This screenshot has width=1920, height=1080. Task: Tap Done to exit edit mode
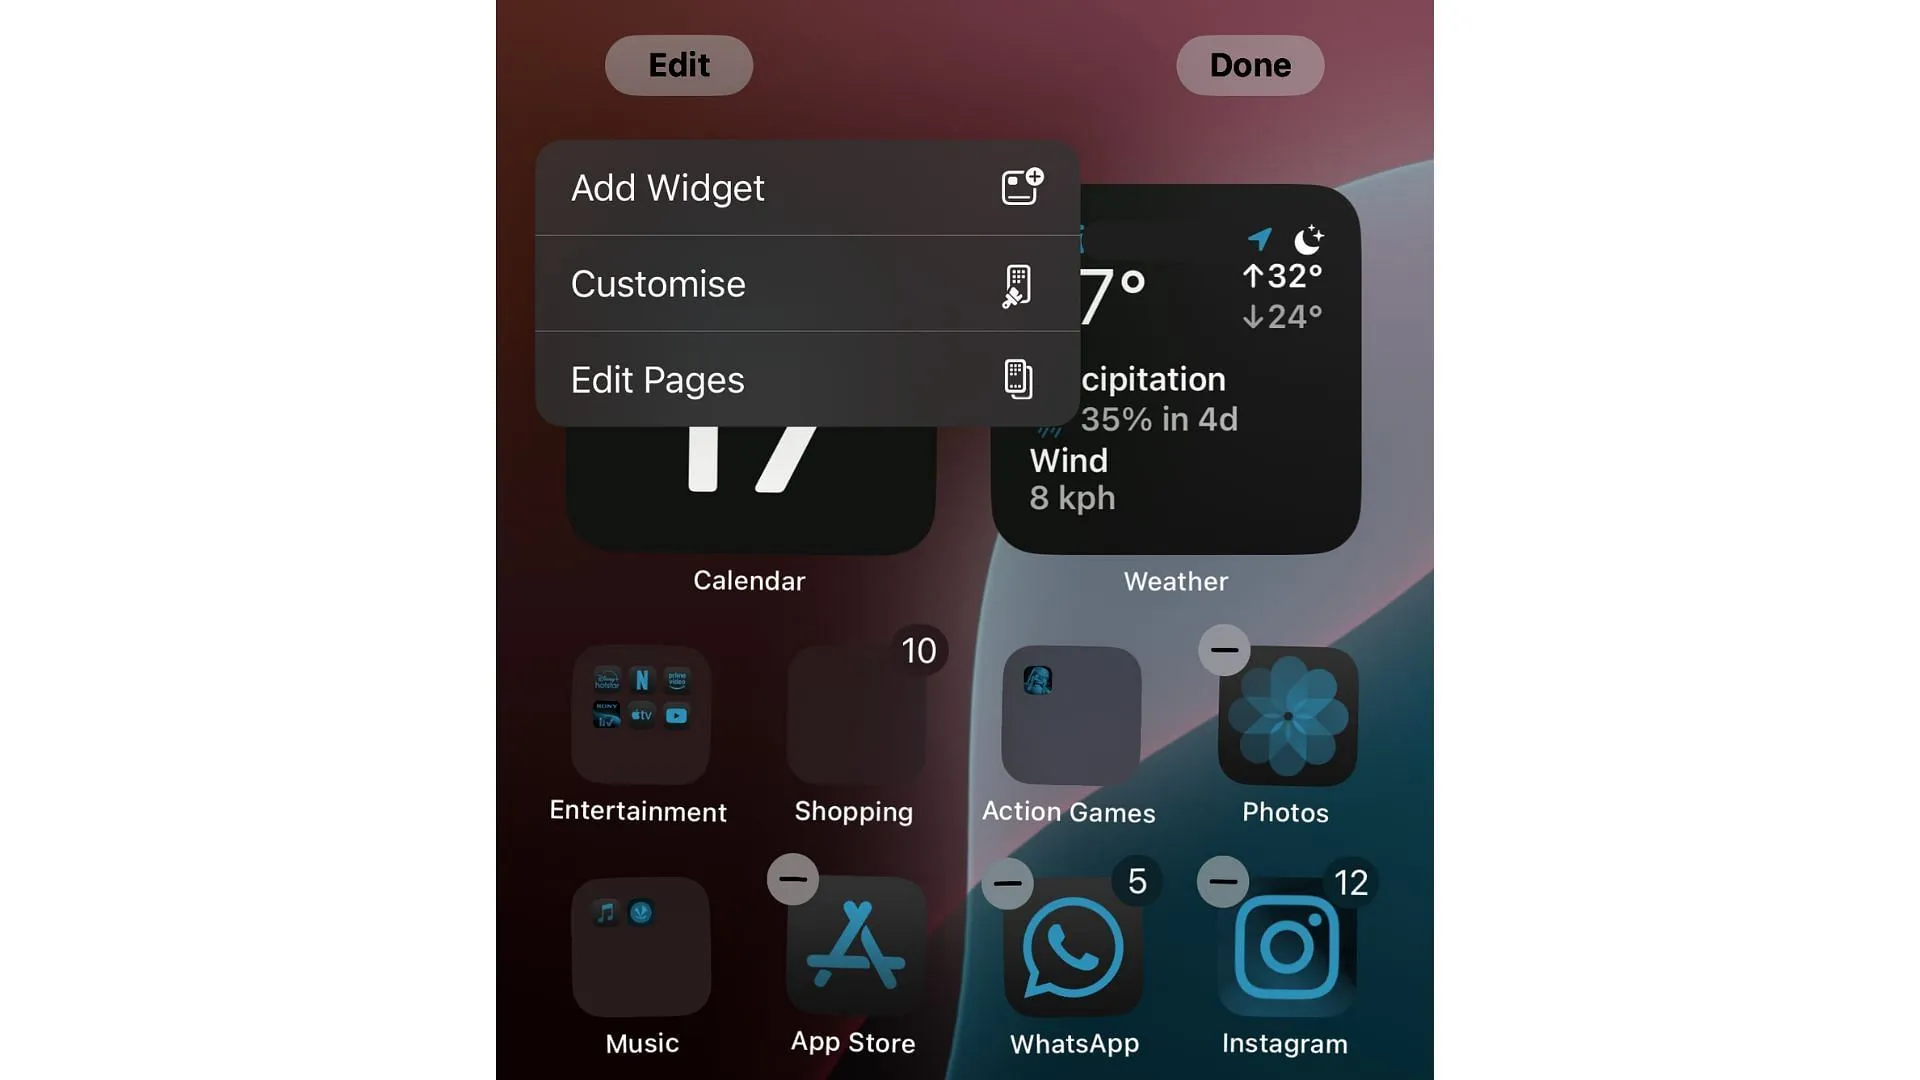(x=1250, y=65)
